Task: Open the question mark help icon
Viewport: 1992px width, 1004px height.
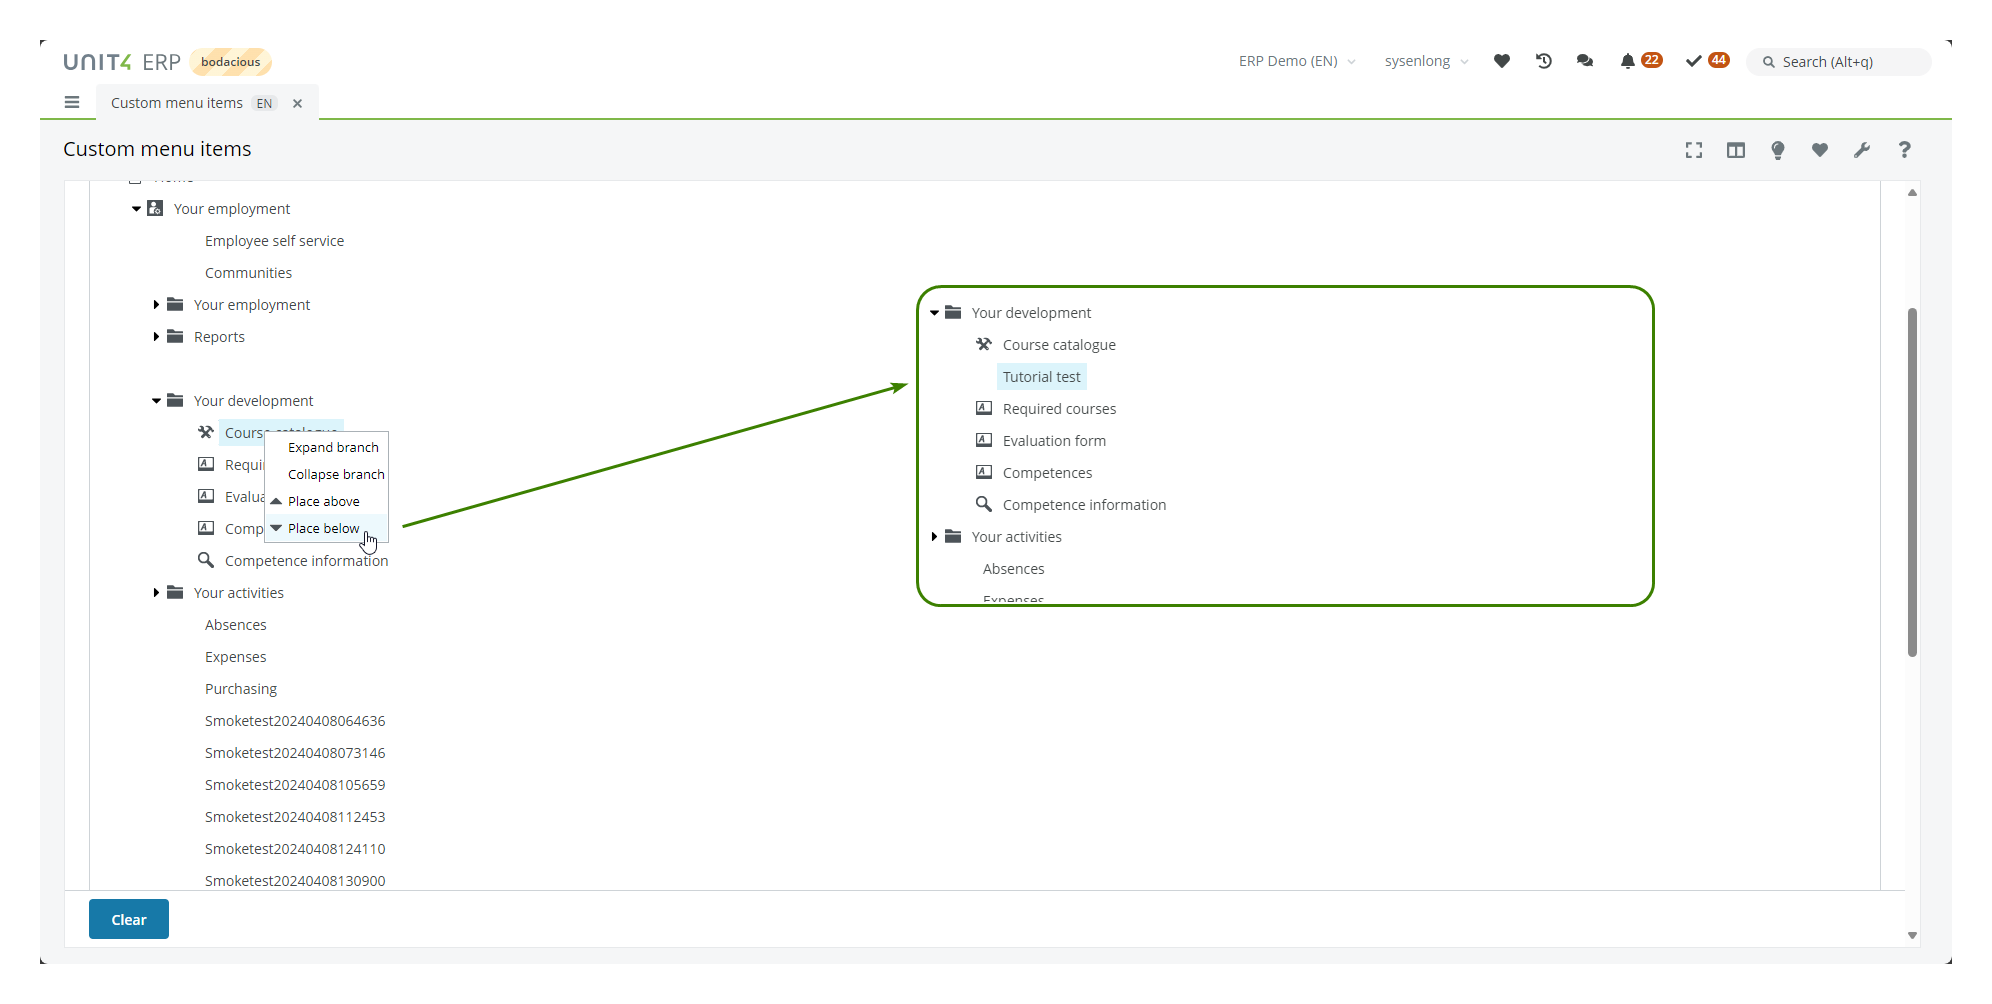Action: [x=1904, y=150]
